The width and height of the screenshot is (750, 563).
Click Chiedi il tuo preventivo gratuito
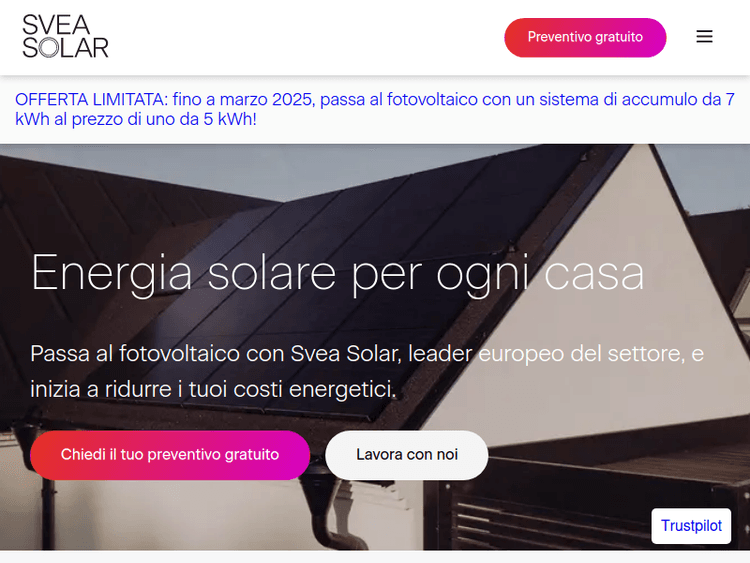click(x=170, y=454)
